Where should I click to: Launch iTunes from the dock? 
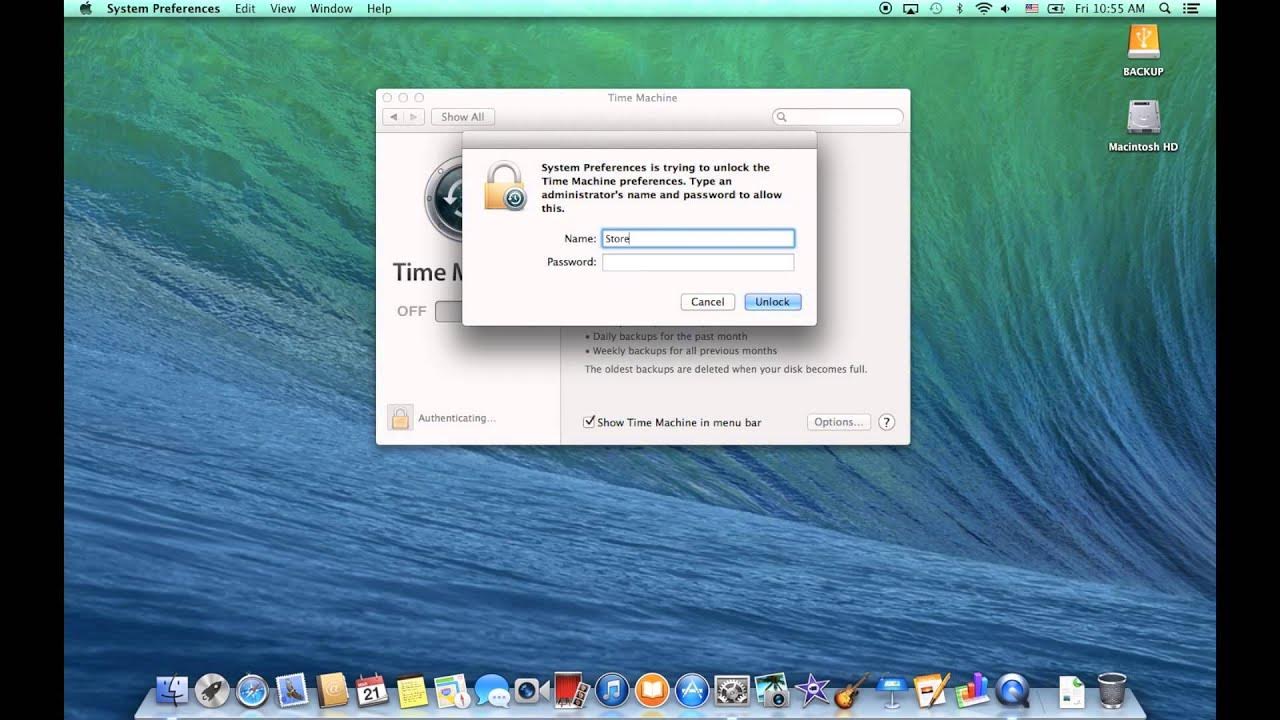tap(612, 690)
